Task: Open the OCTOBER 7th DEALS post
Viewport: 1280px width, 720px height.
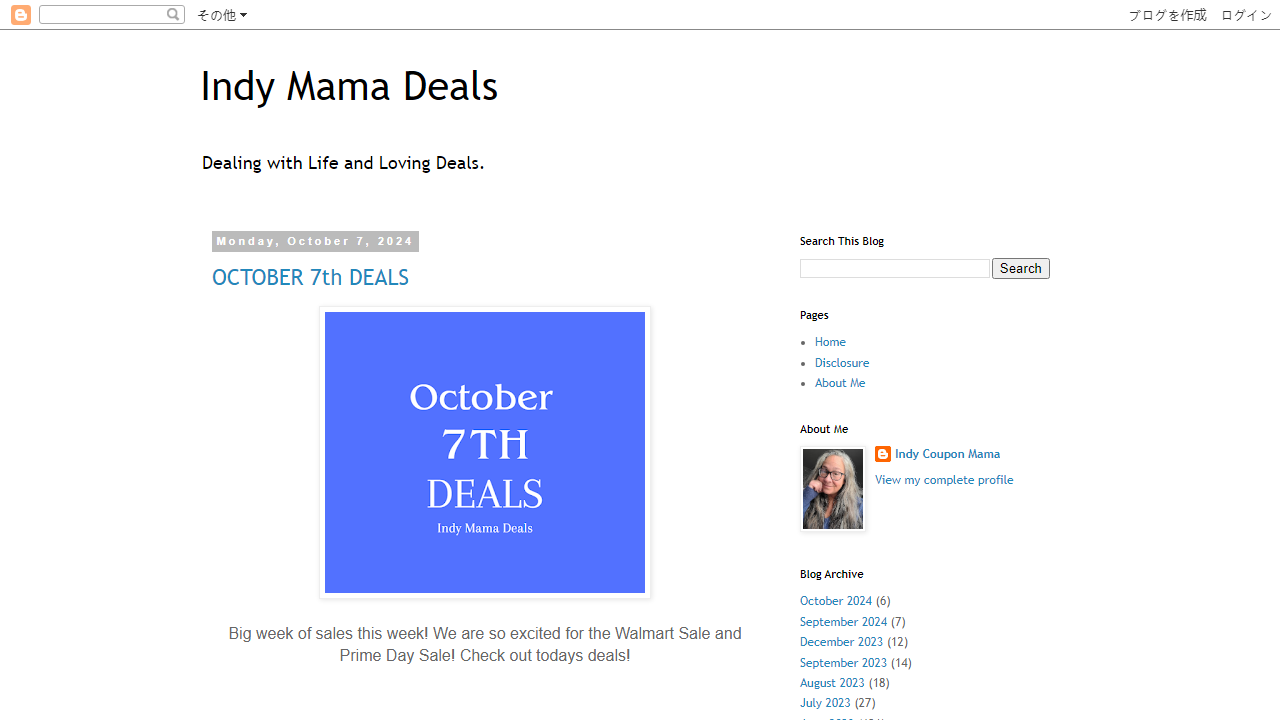Action: (310, 277)
